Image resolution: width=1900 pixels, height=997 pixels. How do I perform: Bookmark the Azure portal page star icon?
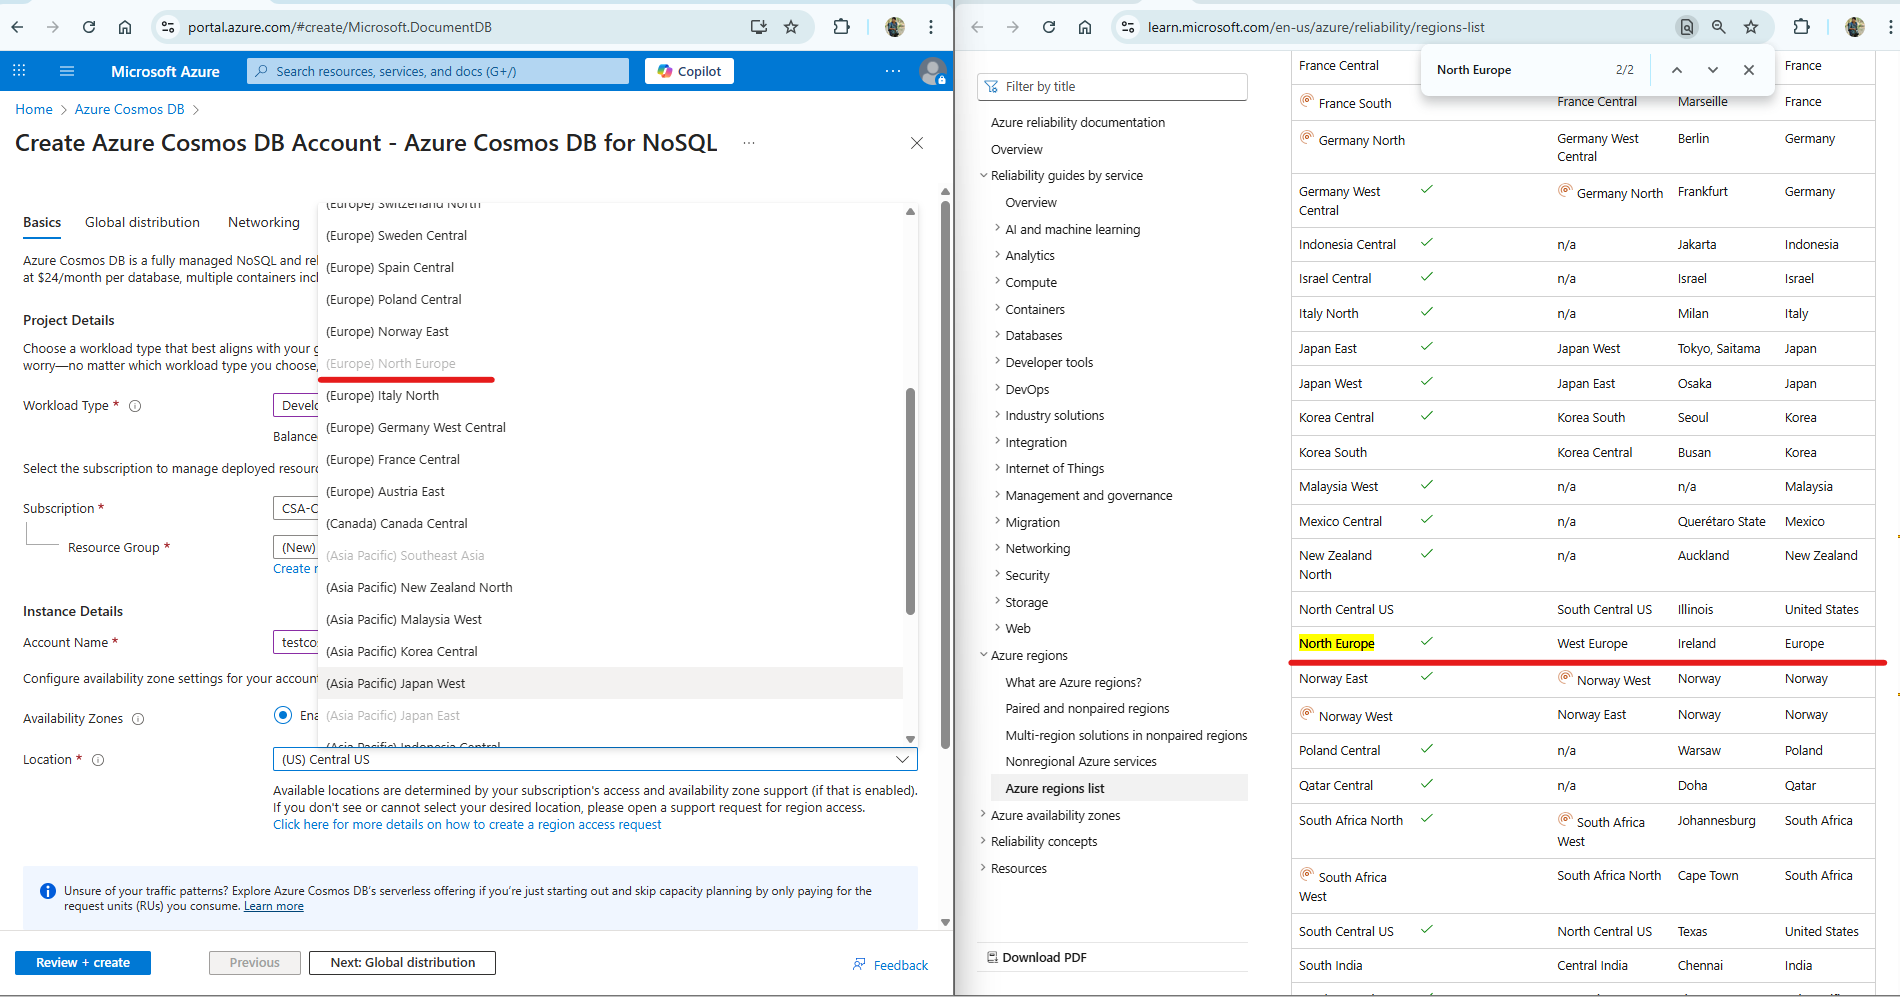791,27
